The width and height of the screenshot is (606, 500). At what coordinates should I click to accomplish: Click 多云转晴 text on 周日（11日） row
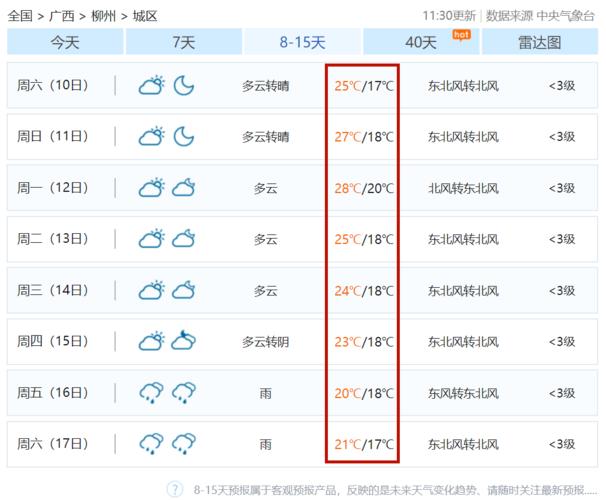click(266, 137)
